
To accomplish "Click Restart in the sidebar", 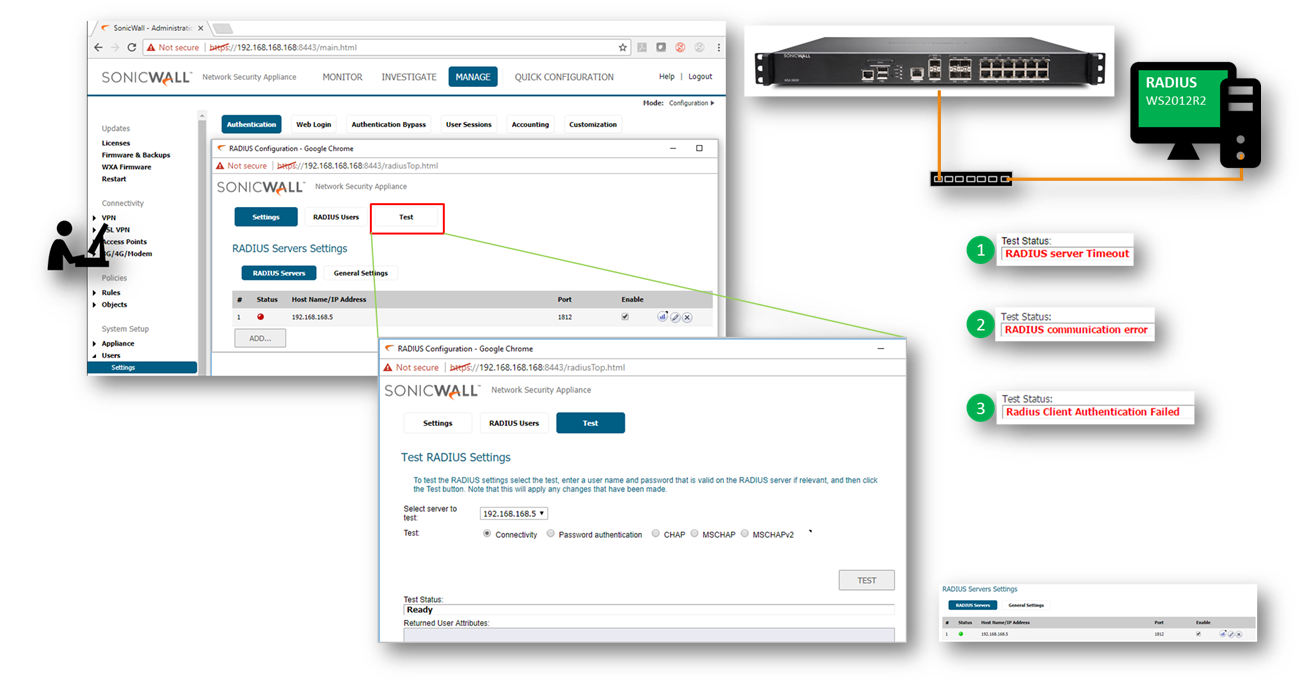I will pos(114,179).
